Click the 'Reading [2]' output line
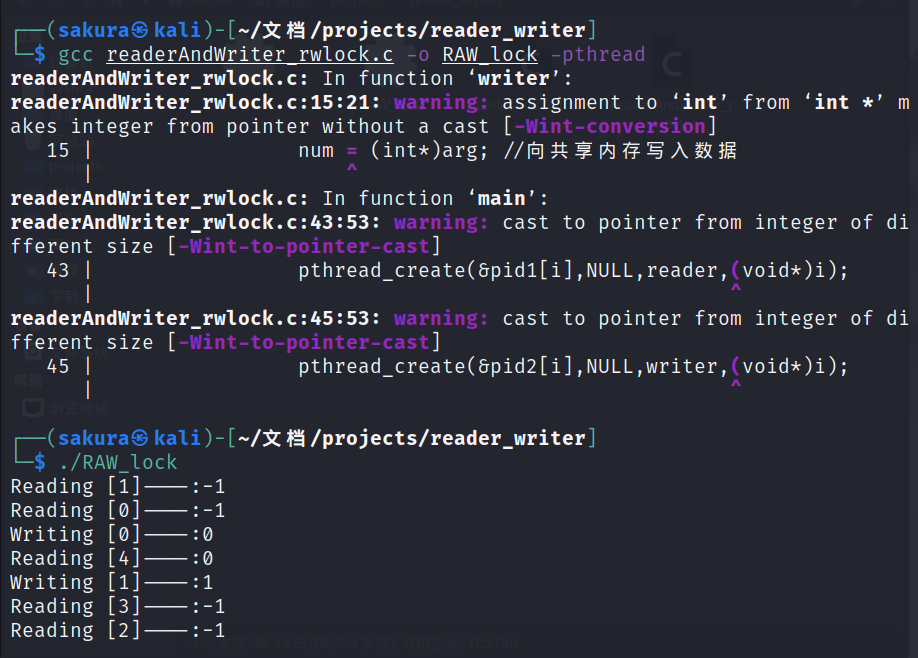Screen dimensions: 918x658 click(117, 630)
